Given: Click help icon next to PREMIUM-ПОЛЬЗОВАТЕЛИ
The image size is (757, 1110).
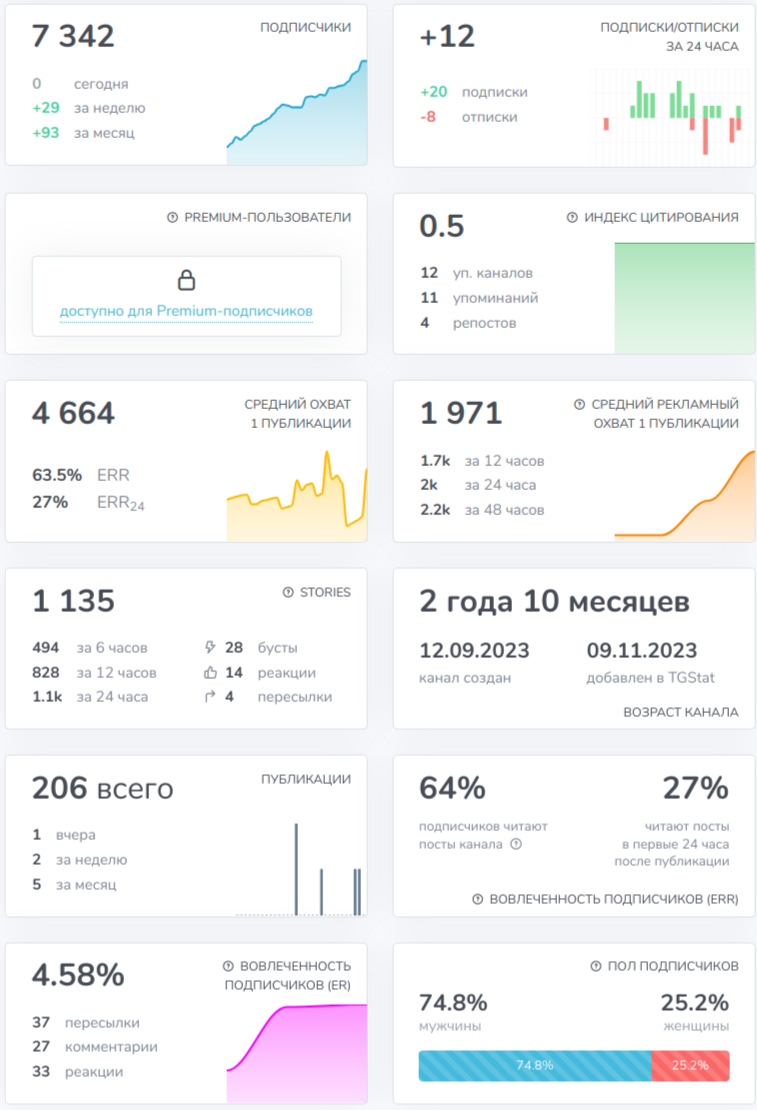Looking at the screenshot, I should click(x=172, y=217).
